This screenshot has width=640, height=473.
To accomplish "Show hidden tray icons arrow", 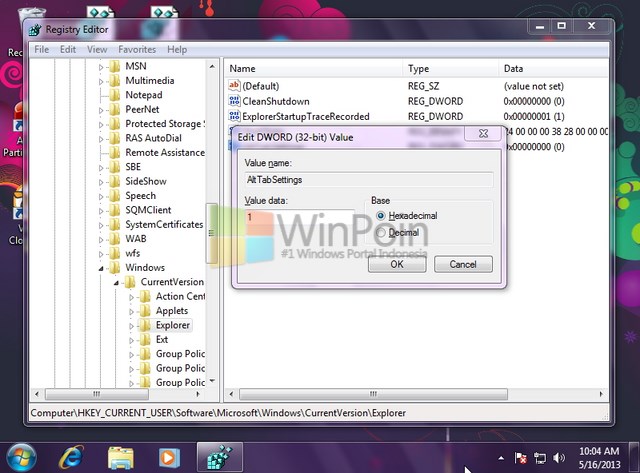I will point(501,458).
